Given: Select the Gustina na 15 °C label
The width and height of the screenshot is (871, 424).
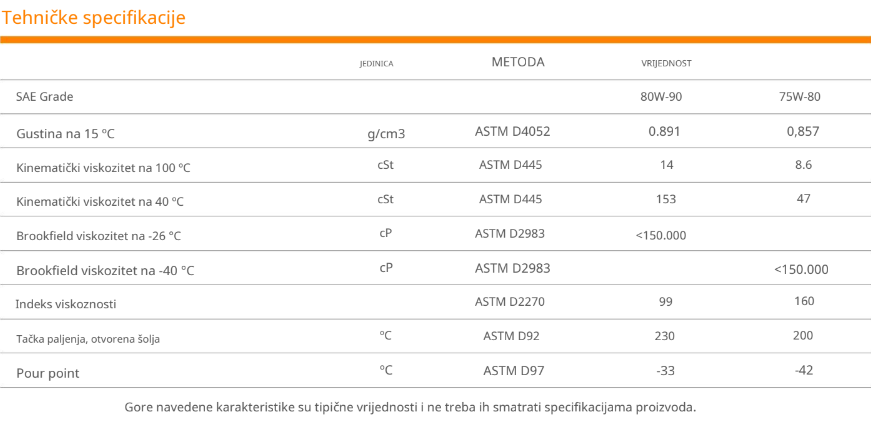Looking at the screenshot, I should (73, 133).
